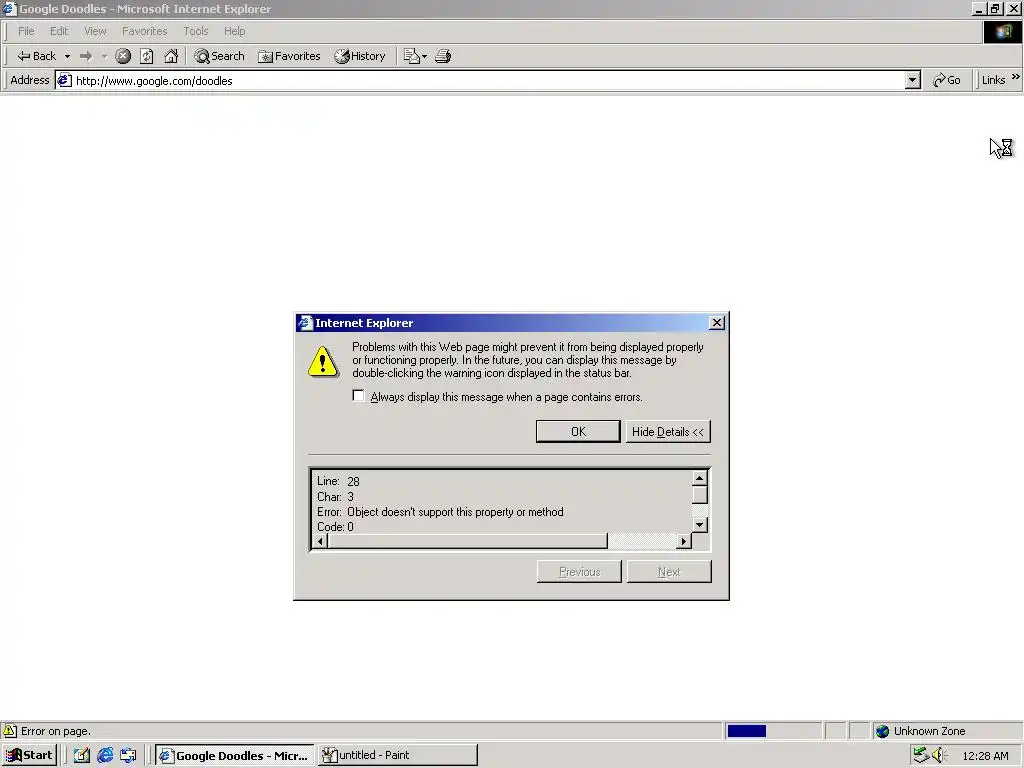Click the page icon in address bar

coord(64,80)
